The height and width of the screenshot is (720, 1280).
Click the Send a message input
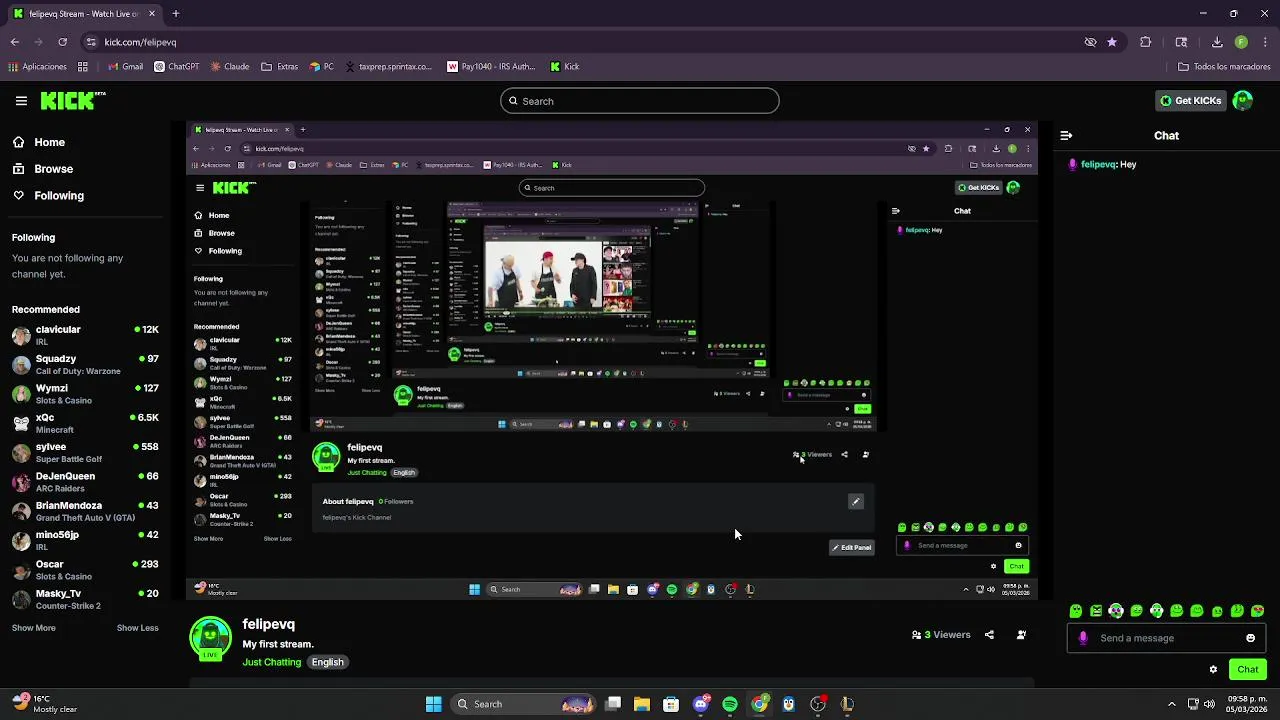[1166, 638]
